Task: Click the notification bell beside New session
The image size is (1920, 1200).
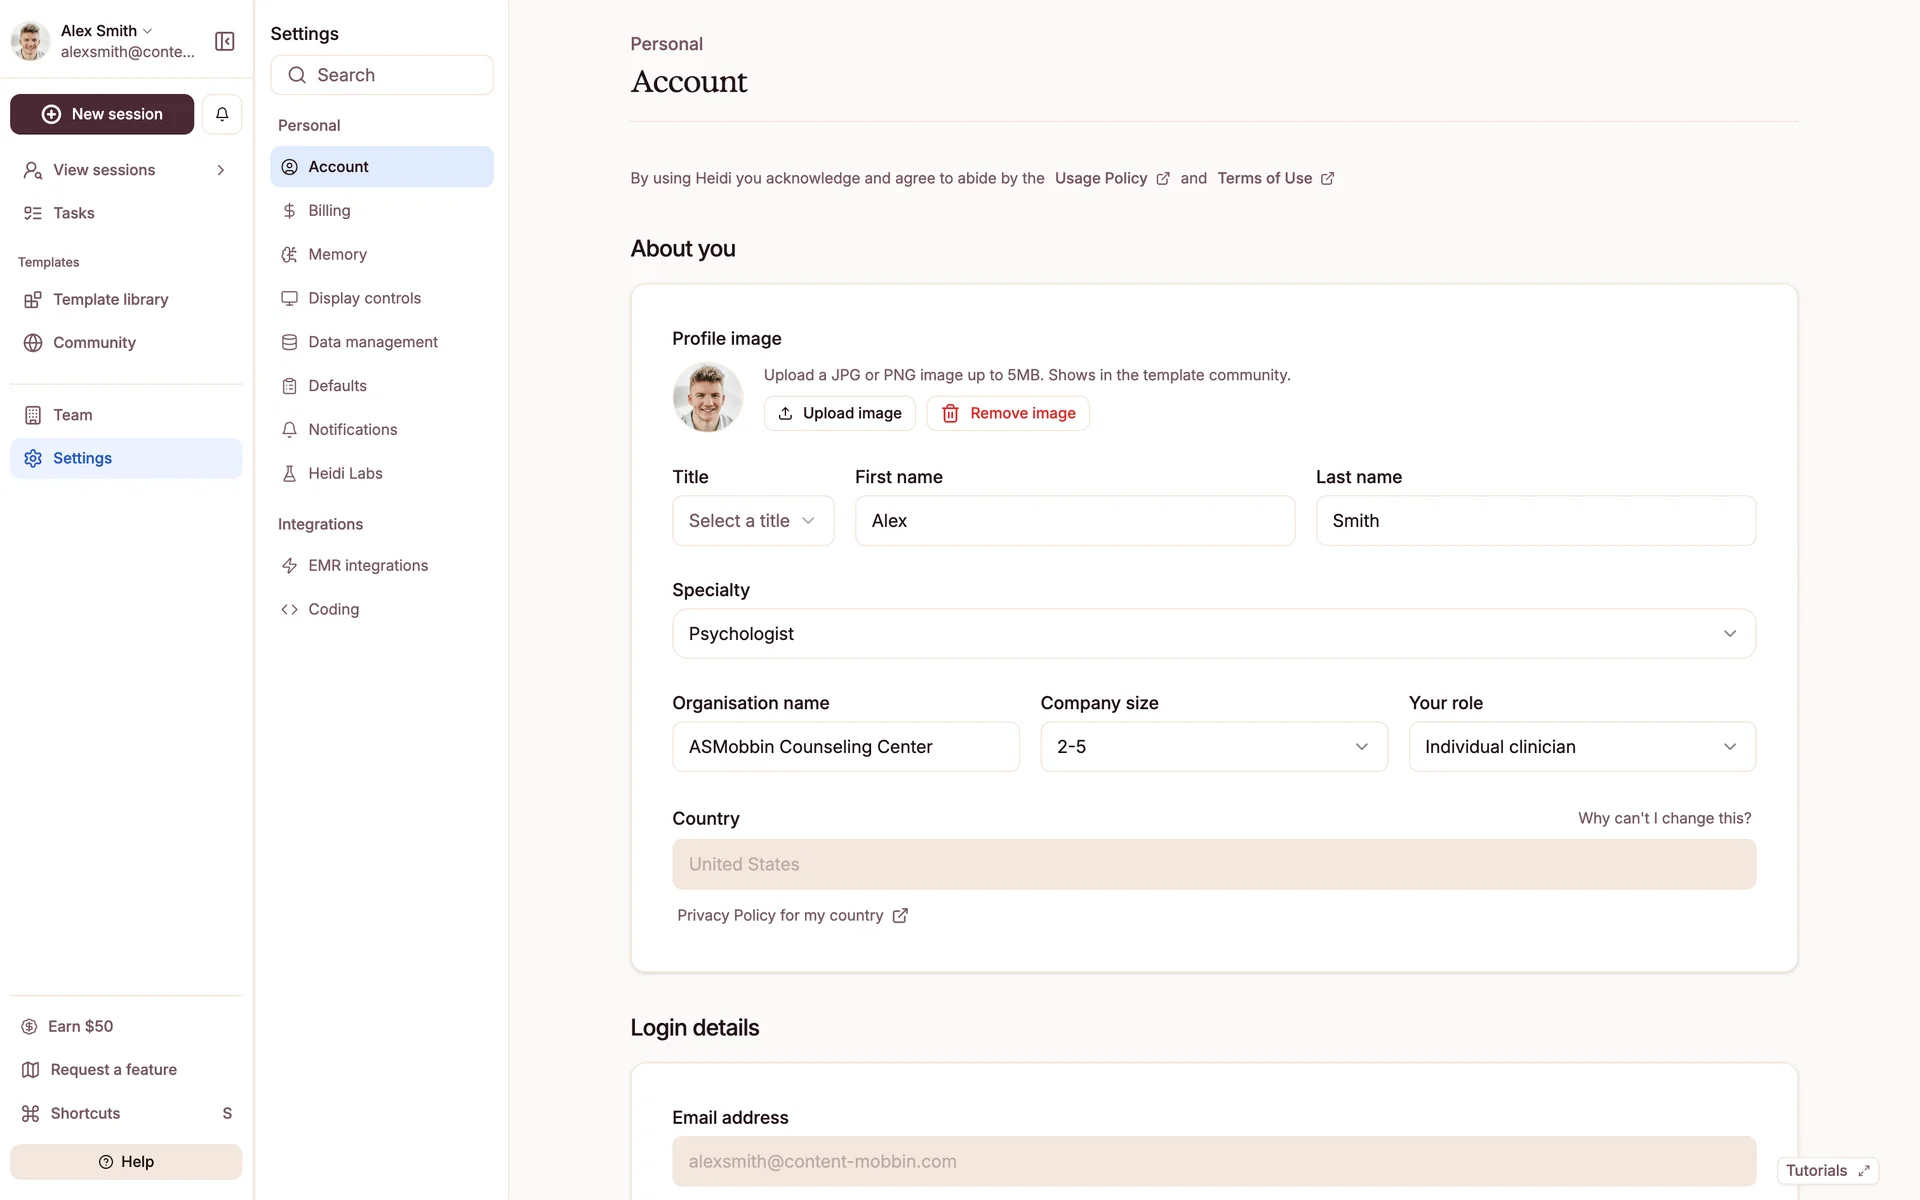Action: 222,114
